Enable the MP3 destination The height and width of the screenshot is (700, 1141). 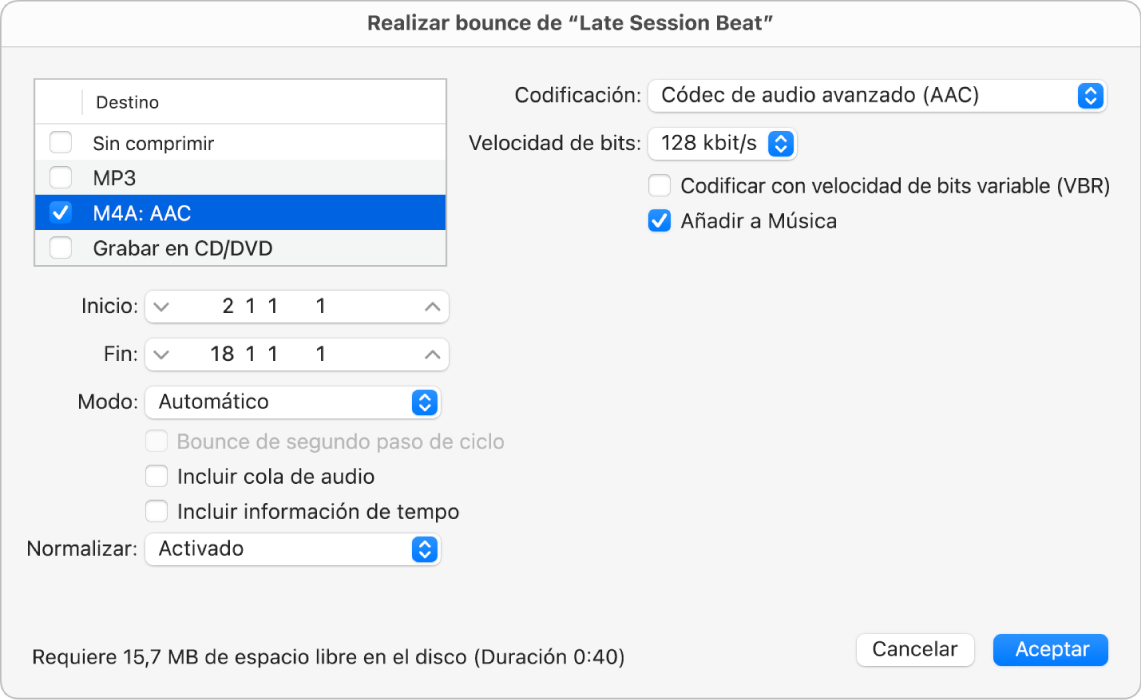(60, 177)
